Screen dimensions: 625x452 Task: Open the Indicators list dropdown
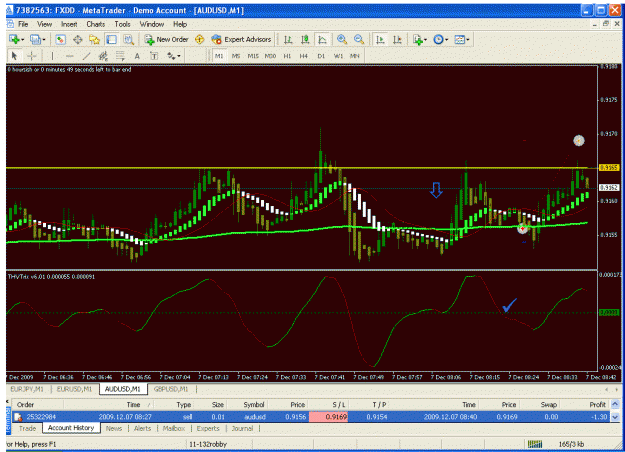click(420, 39)
